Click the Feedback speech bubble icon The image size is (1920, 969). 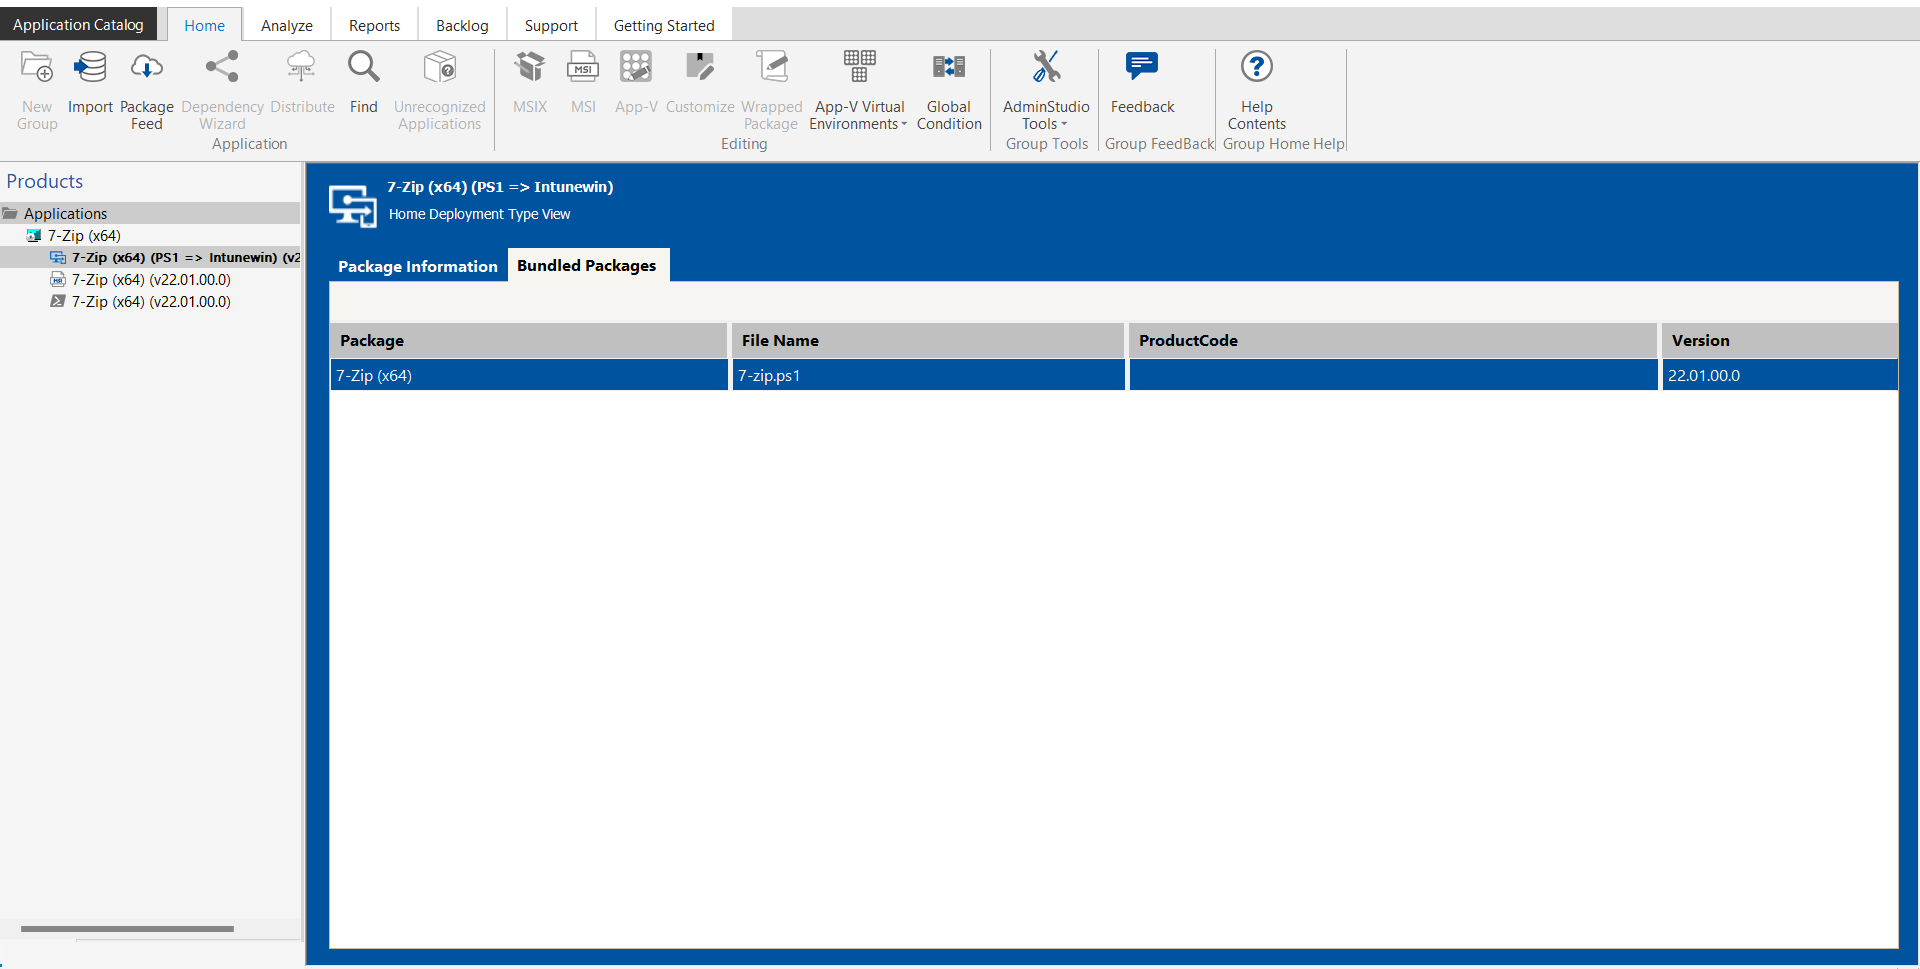[1142, 68]
